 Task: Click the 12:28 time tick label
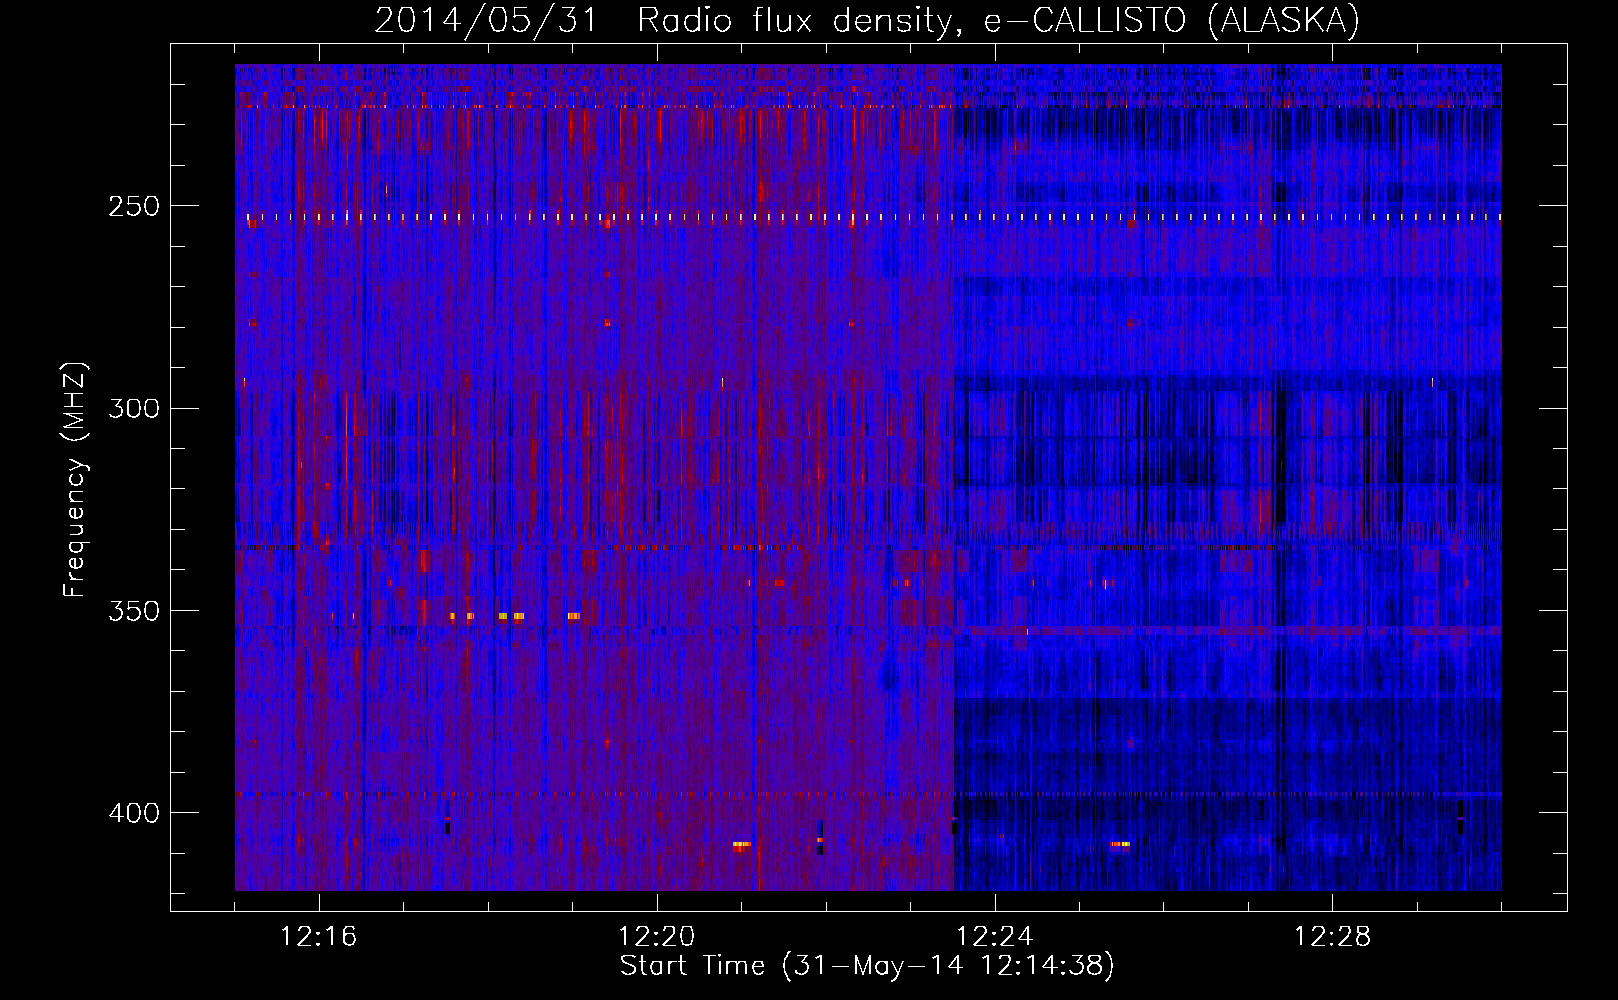tap(1332, 937)
